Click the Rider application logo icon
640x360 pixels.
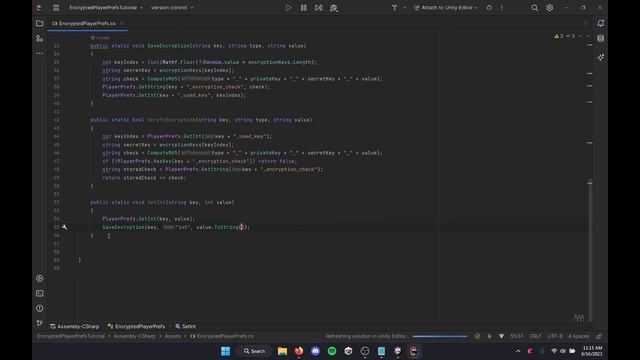pos(39,8)
